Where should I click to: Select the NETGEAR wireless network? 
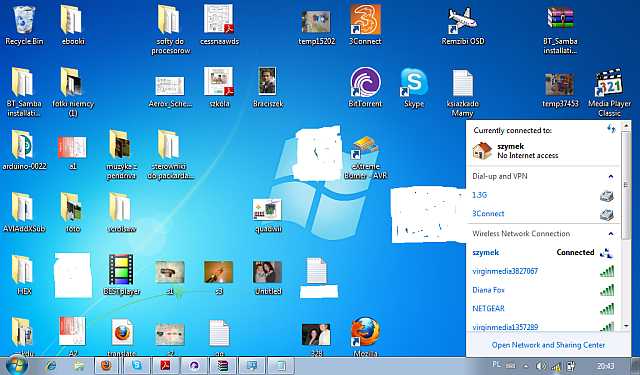pyautogui.click(x=543, y=308)
